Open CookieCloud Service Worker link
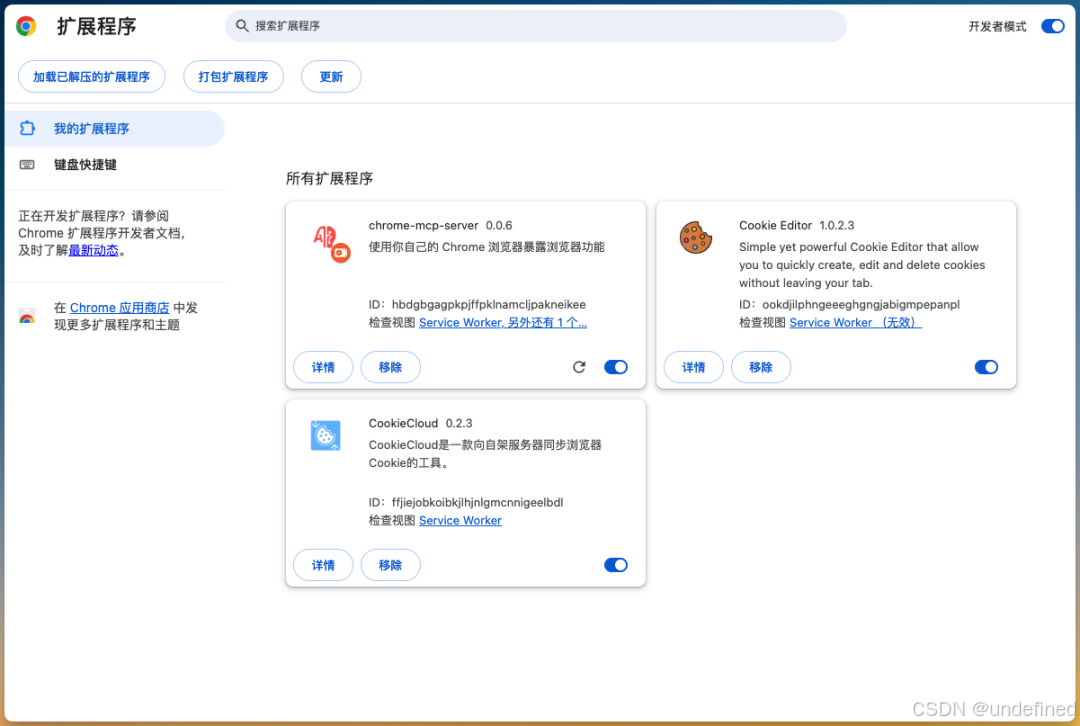Image resolution: width=1080 pixels, height=726 pixels. (460, 521)
